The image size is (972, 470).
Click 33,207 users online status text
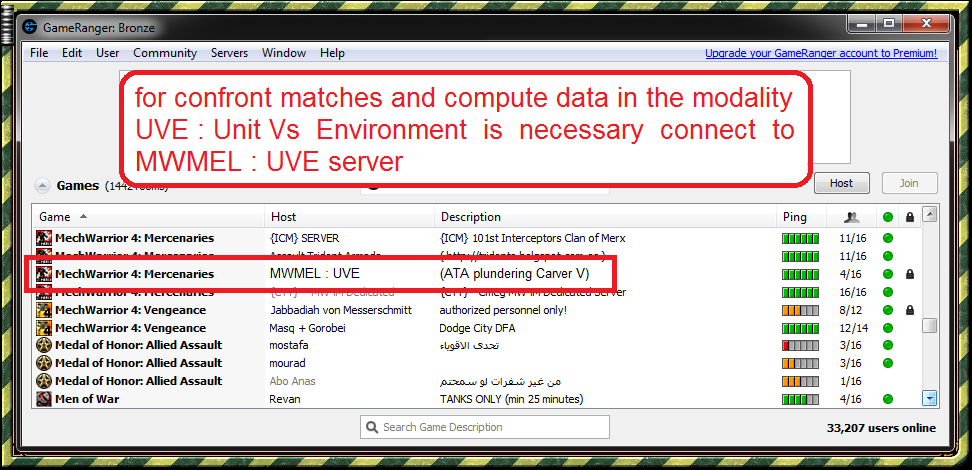tap(881, 428)
